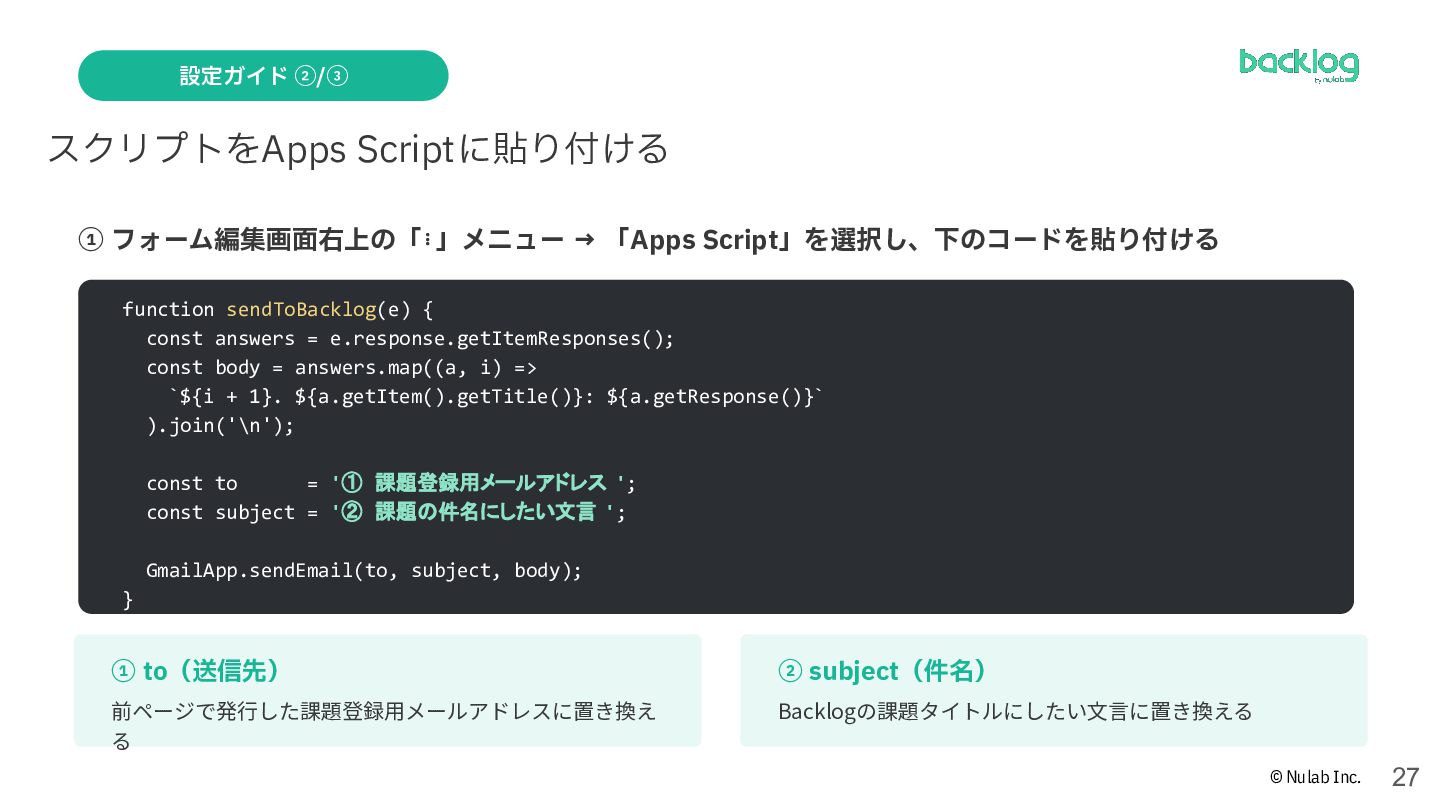The height and width of the screenshot is (810, 1440).
Task: Select the text Backlogの課題タイトルにしたい文言に置き換える
Action: coord(1015,711)
